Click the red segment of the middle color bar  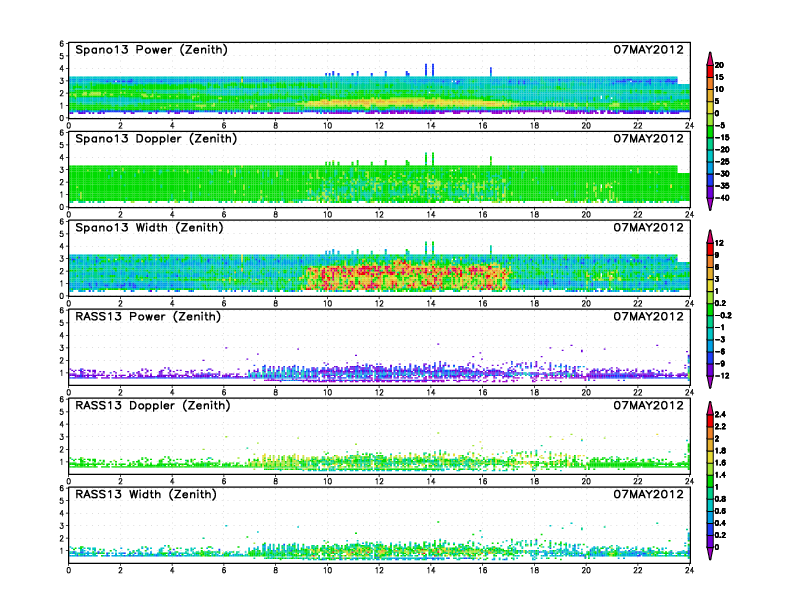(x=710, y=249)
